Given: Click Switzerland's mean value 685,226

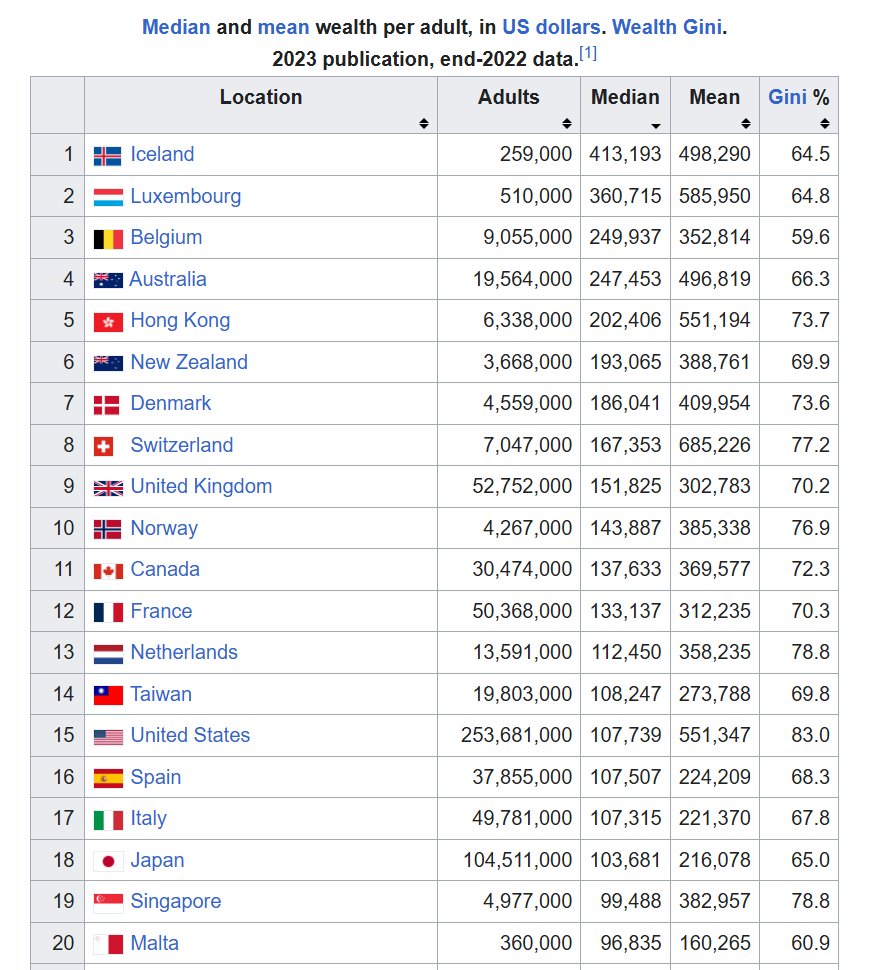Looking at the screenshot, I should click(715, 445).
